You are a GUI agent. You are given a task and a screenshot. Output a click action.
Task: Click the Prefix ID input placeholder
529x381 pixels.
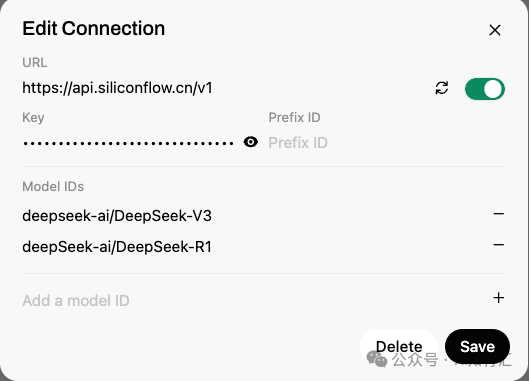pyautogui.click(x=387, y=143)
